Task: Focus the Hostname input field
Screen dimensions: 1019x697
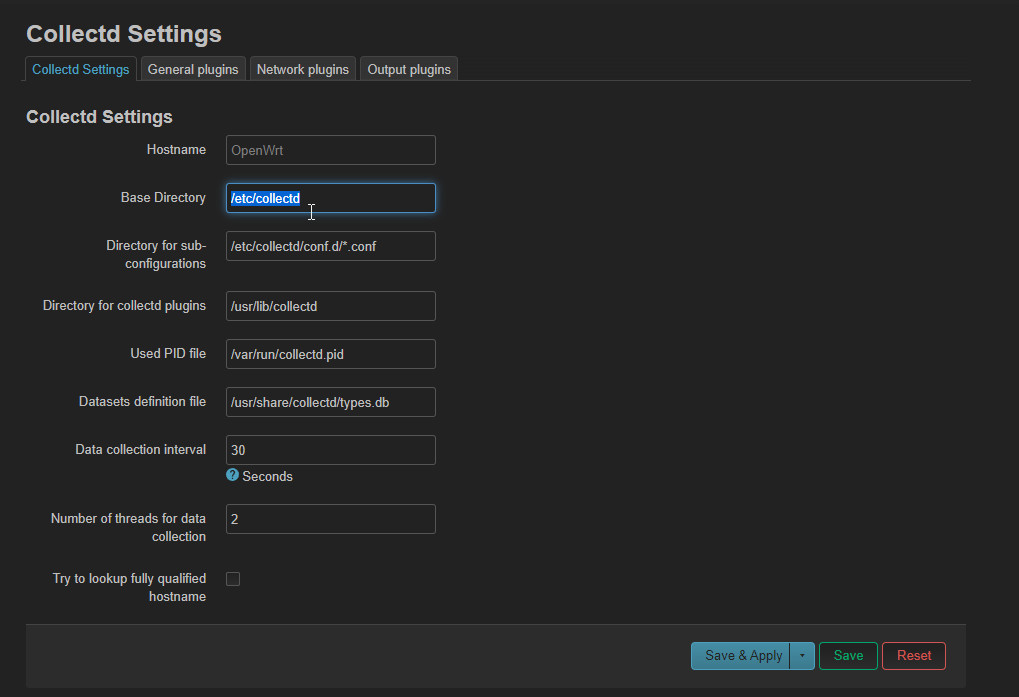Action: [330, 150]
